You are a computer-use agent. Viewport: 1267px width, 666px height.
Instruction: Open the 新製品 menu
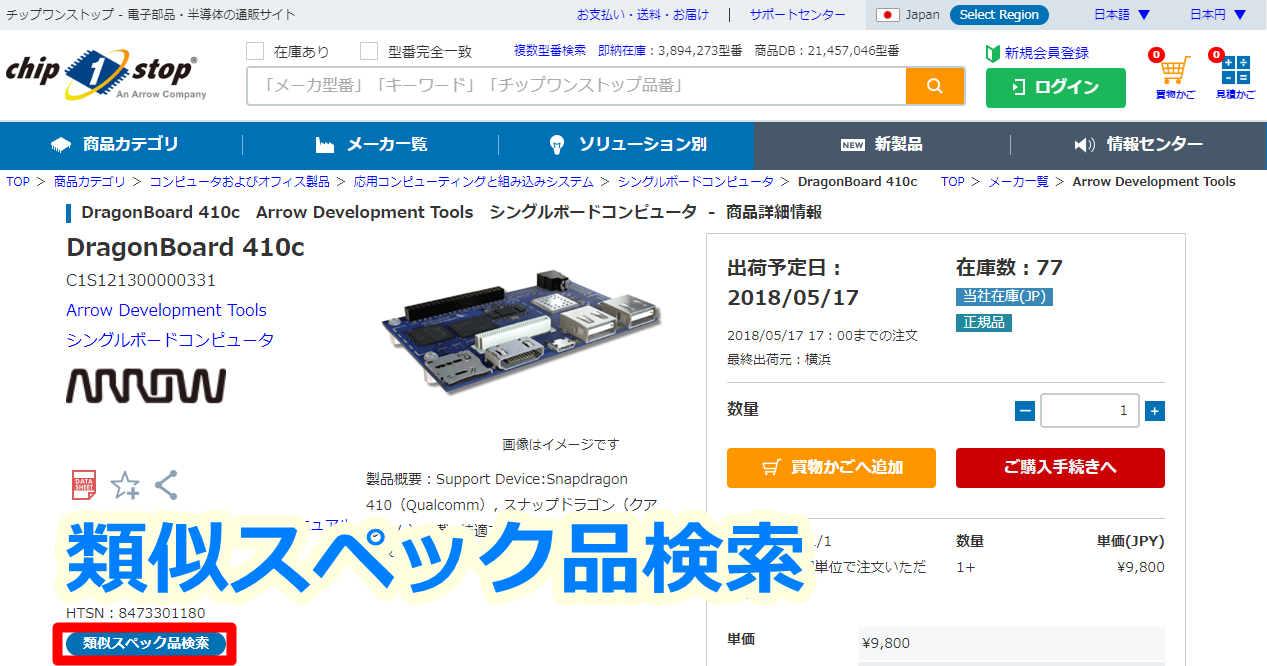coord(882,145)
